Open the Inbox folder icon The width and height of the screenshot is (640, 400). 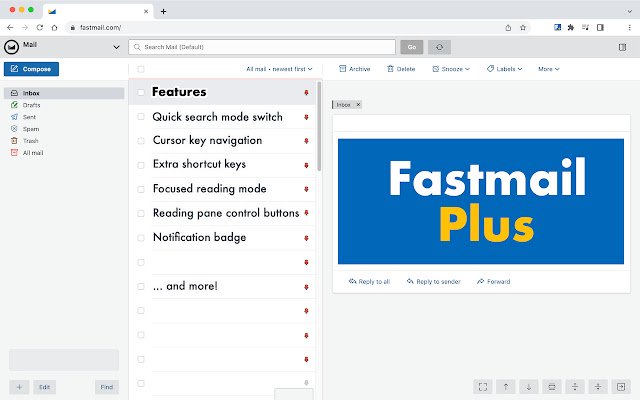[14, 93]
